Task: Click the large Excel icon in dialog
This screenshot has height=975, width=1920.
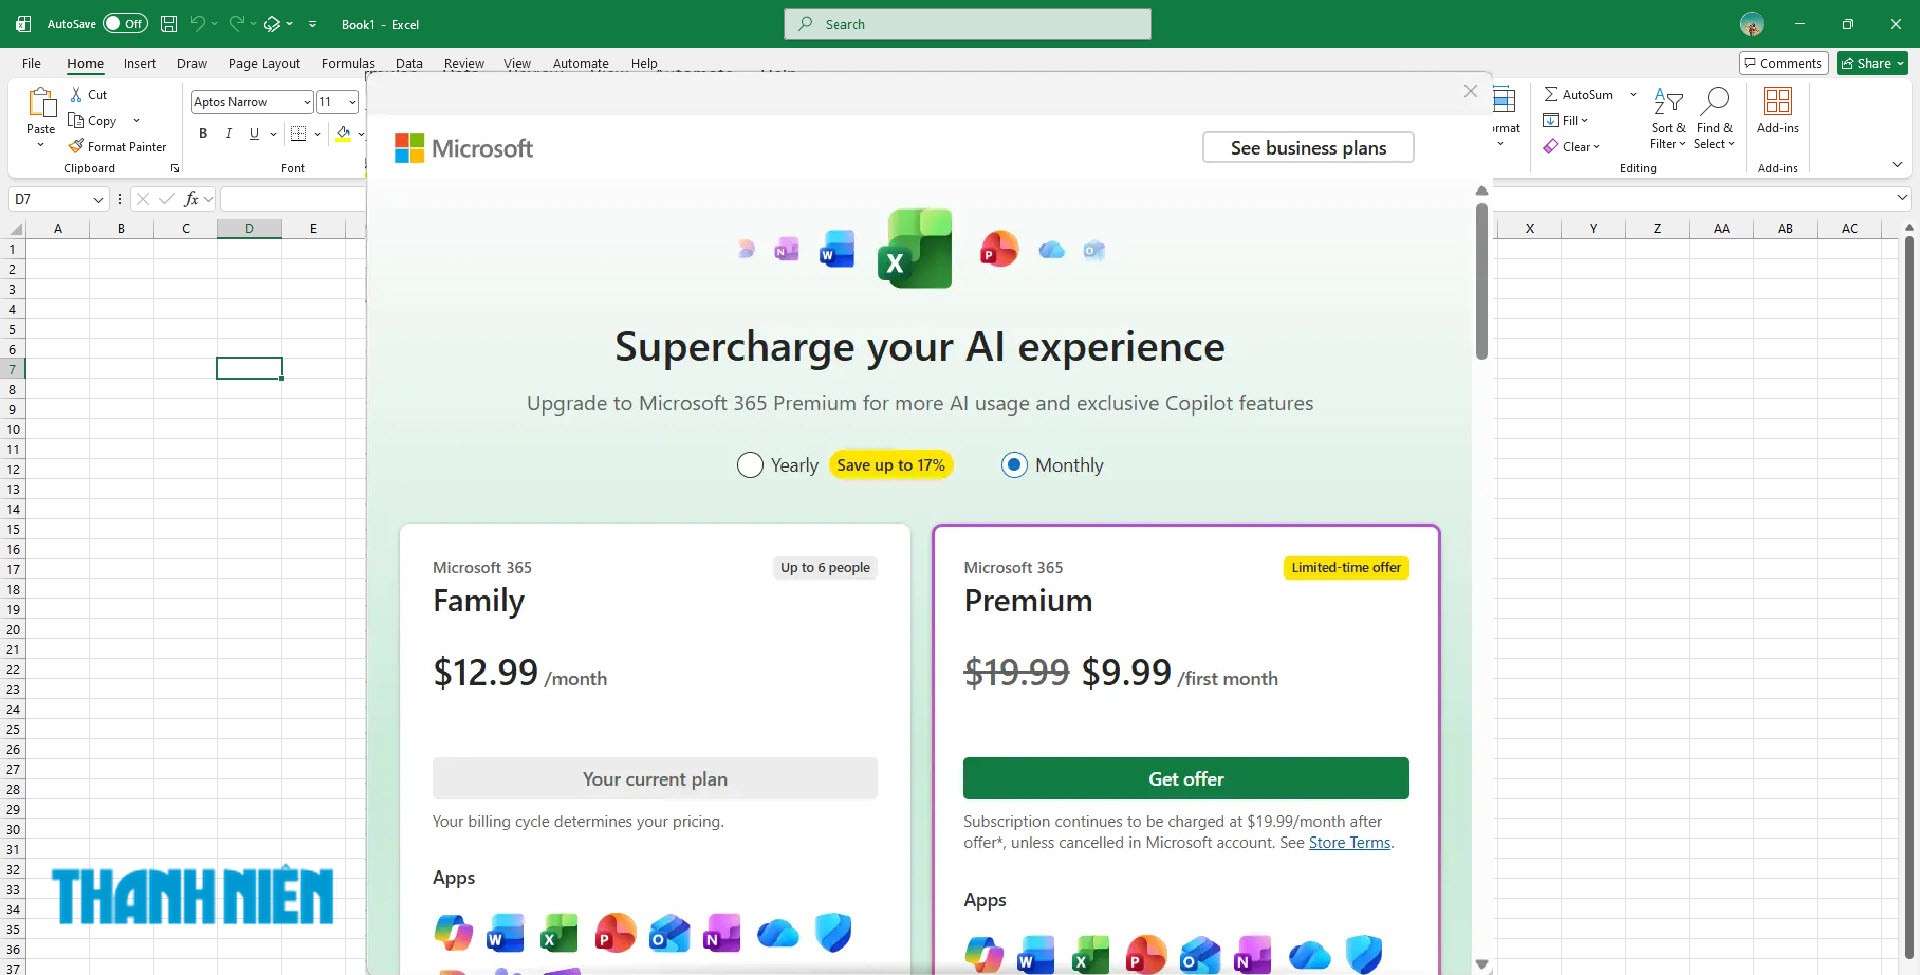Action: pyautogui.click(x=915, y=248)
